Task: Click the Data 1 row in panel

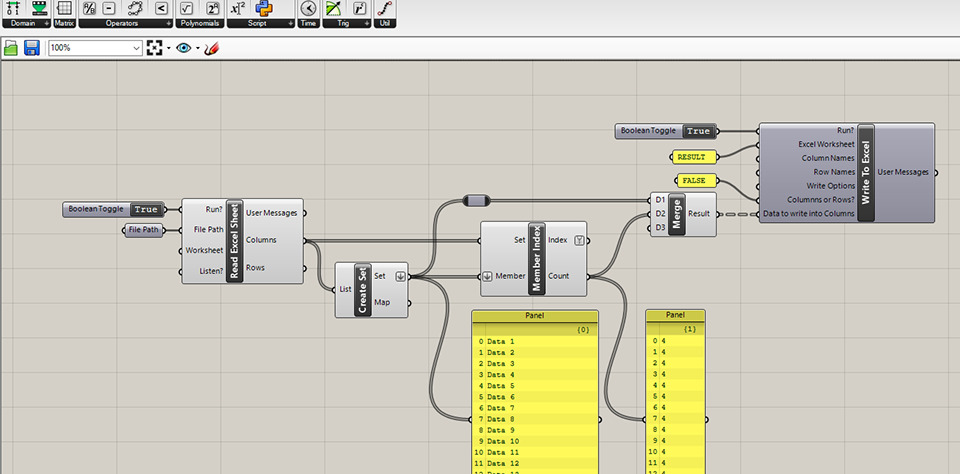Action: point(534,342)
